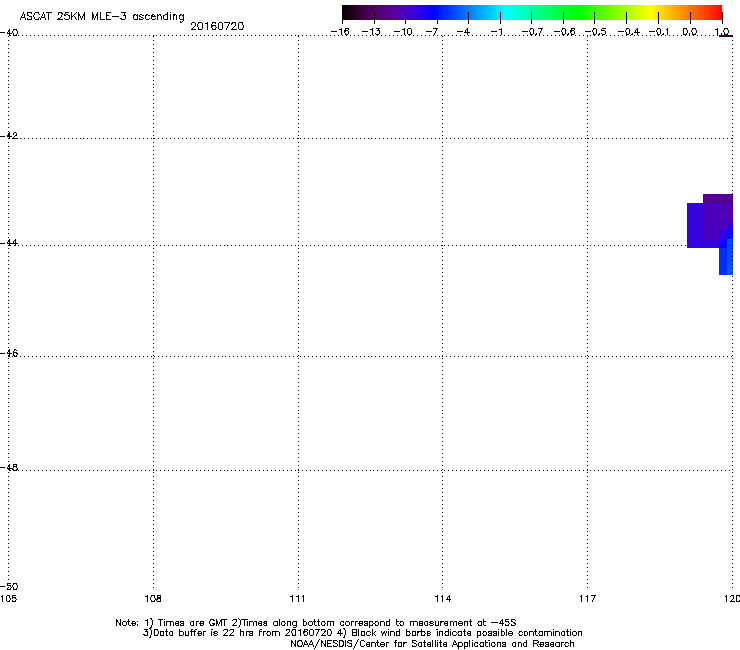Click the longitude axis label 105
The height and width of the screenshot is (650, 740).
[8, 599]
